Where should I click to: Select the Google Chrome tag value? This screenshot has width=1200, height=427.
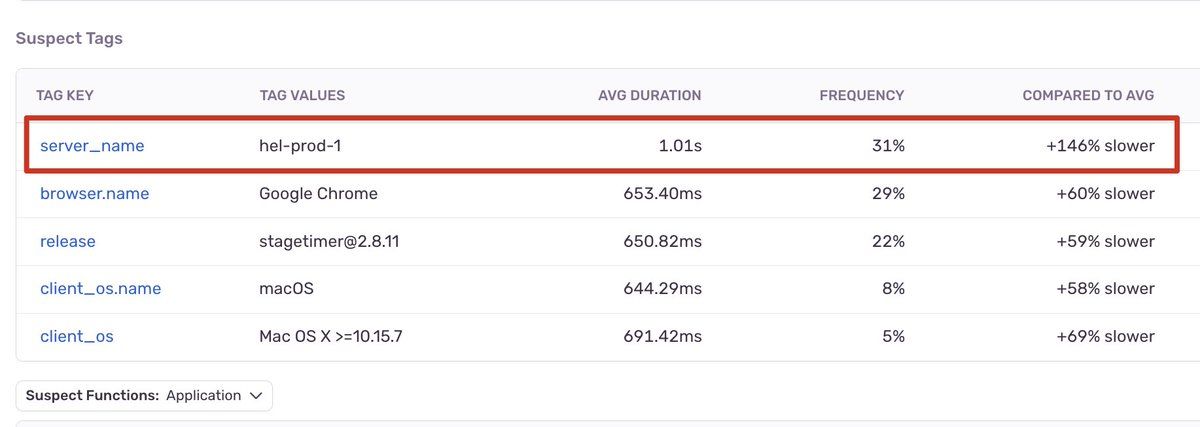tap(318, 194)
